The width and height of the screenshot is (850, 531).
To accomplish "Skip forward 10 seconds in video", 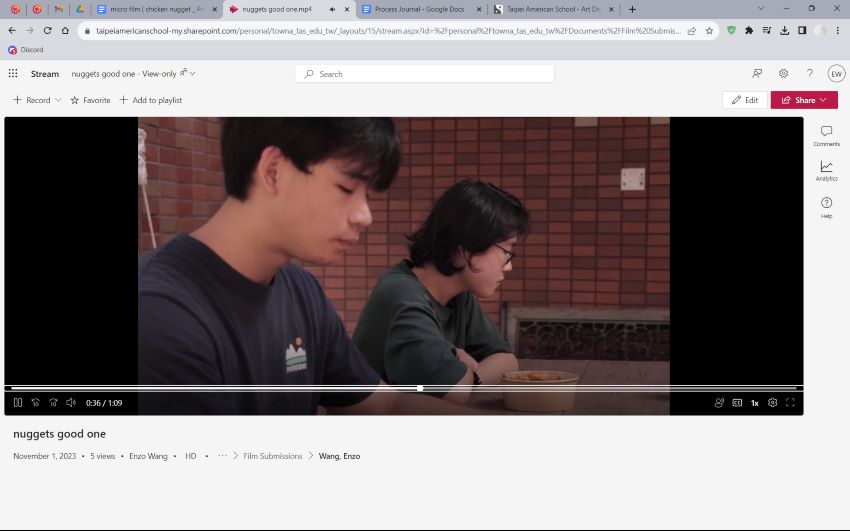I will click(53, 403).
